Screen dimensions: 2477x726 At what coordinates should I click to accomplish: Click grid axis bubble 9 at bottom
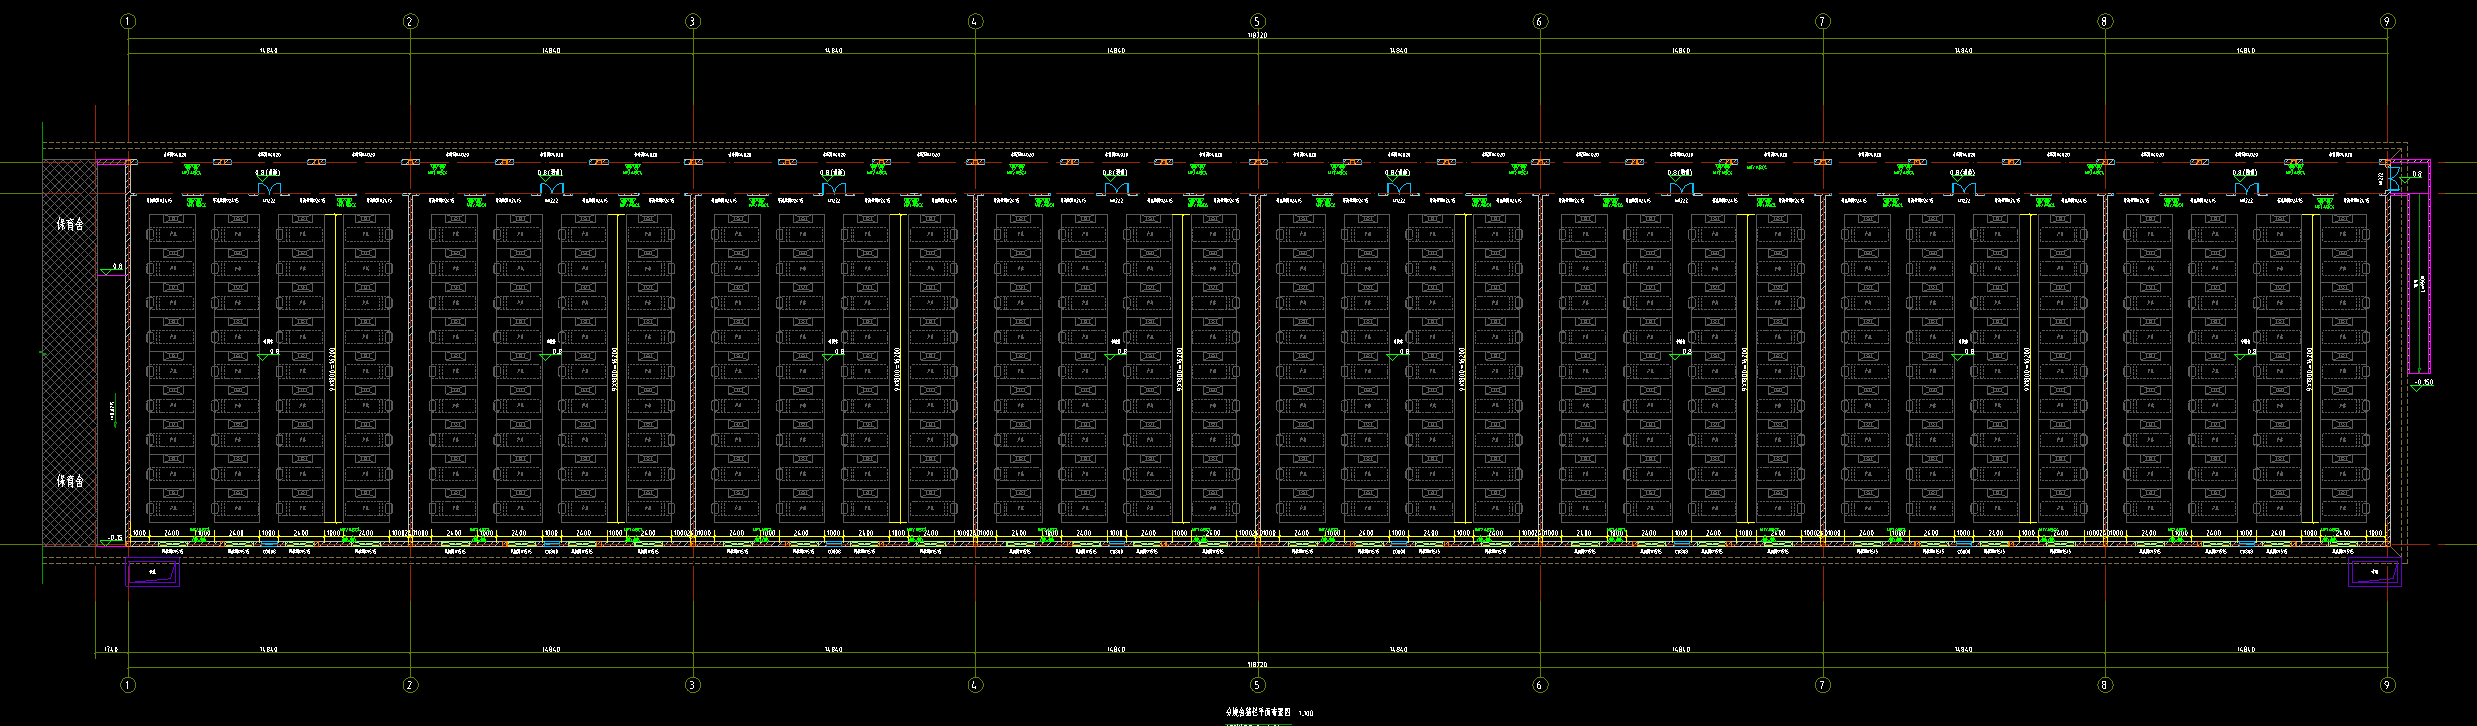[x=2387, y=685]
